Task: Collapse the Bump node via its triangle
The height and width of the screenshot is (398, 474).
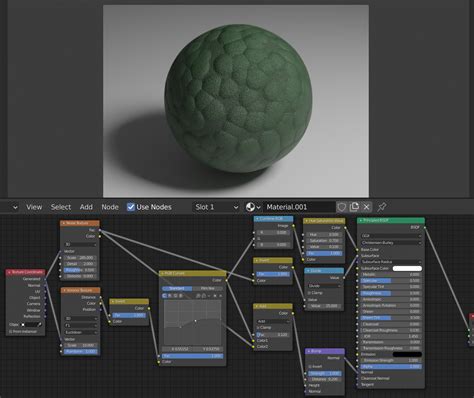Action: 309,351
